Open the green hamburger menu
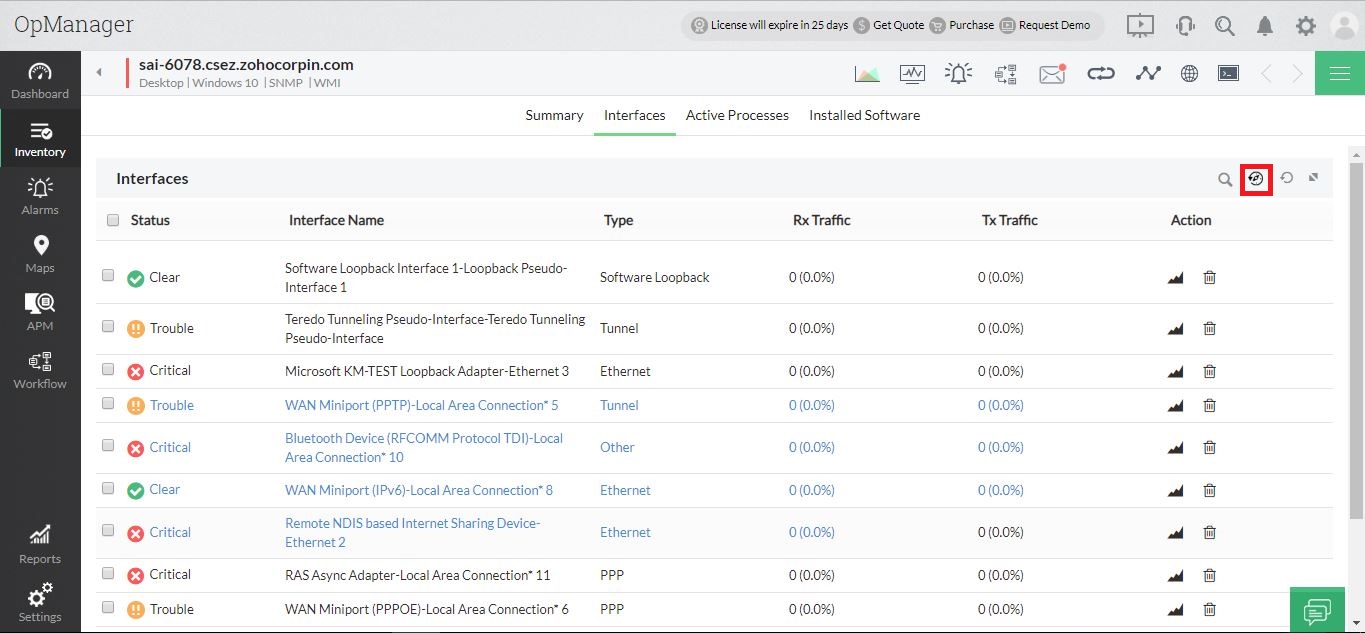 pos(1339,73)
